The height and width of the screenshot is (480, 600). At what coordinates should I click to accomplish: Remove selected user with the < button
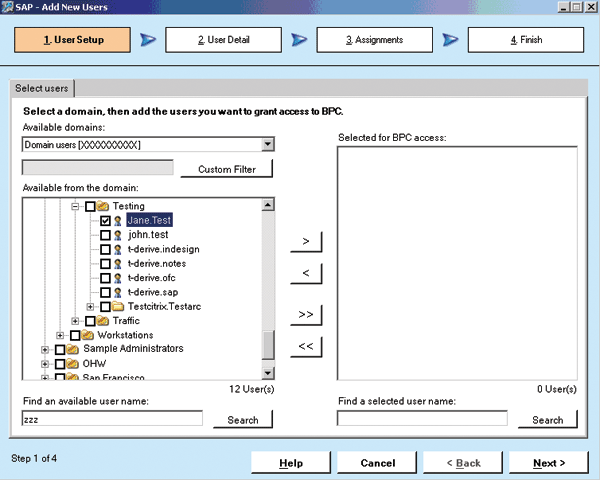[x=306, y=273]
